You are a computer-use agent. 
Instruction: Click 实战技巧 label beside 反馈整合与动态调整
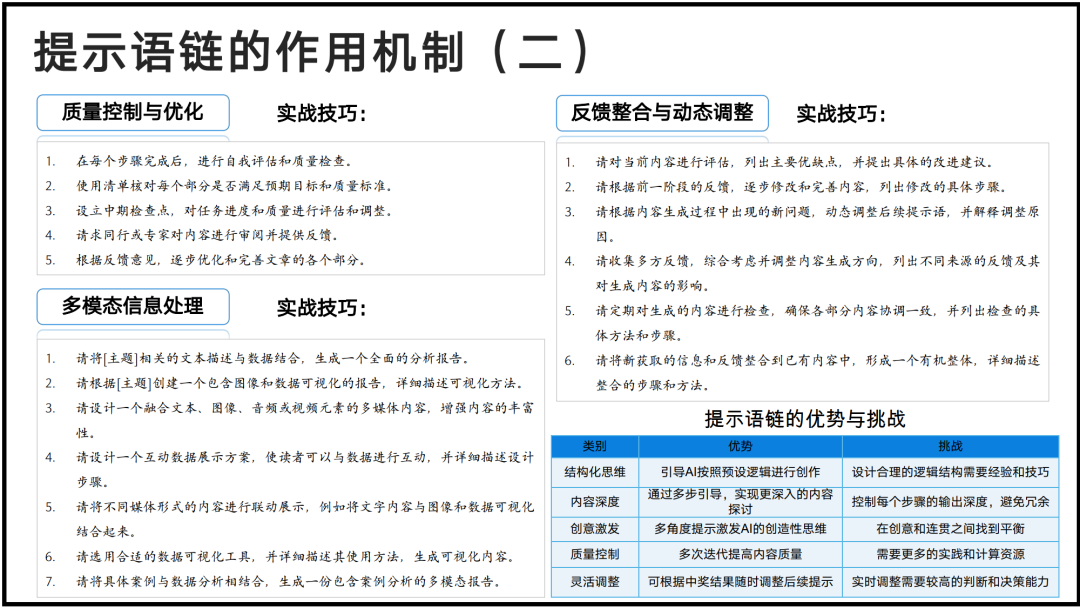[841, 114]
